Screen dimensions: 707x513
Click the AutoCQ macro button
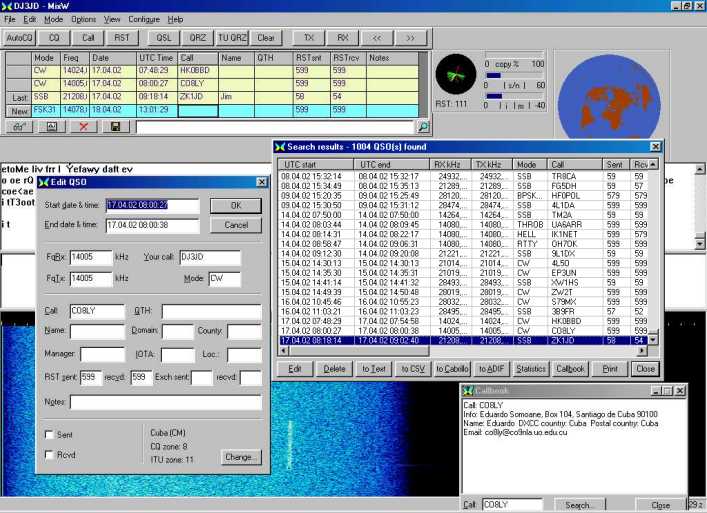[x=19, y=38]
